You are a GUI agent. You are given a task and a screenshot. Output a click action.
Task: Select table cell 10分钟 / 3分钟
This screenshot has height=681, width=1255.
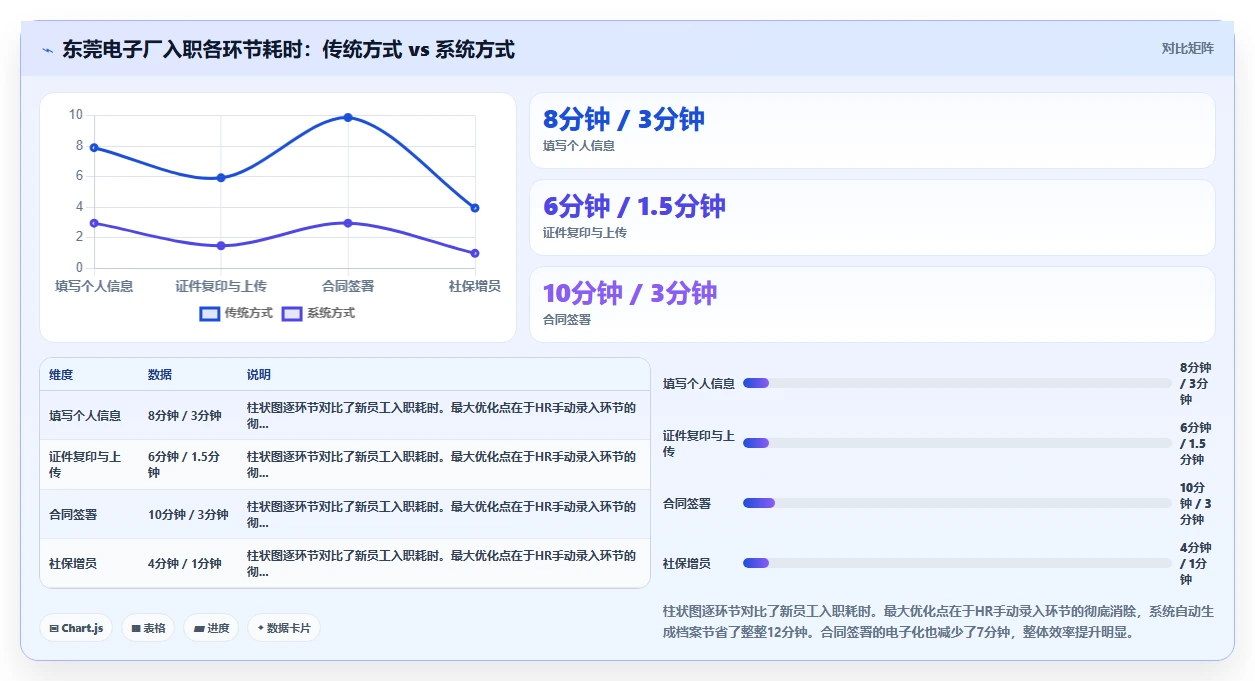click(x=188, y=515)
